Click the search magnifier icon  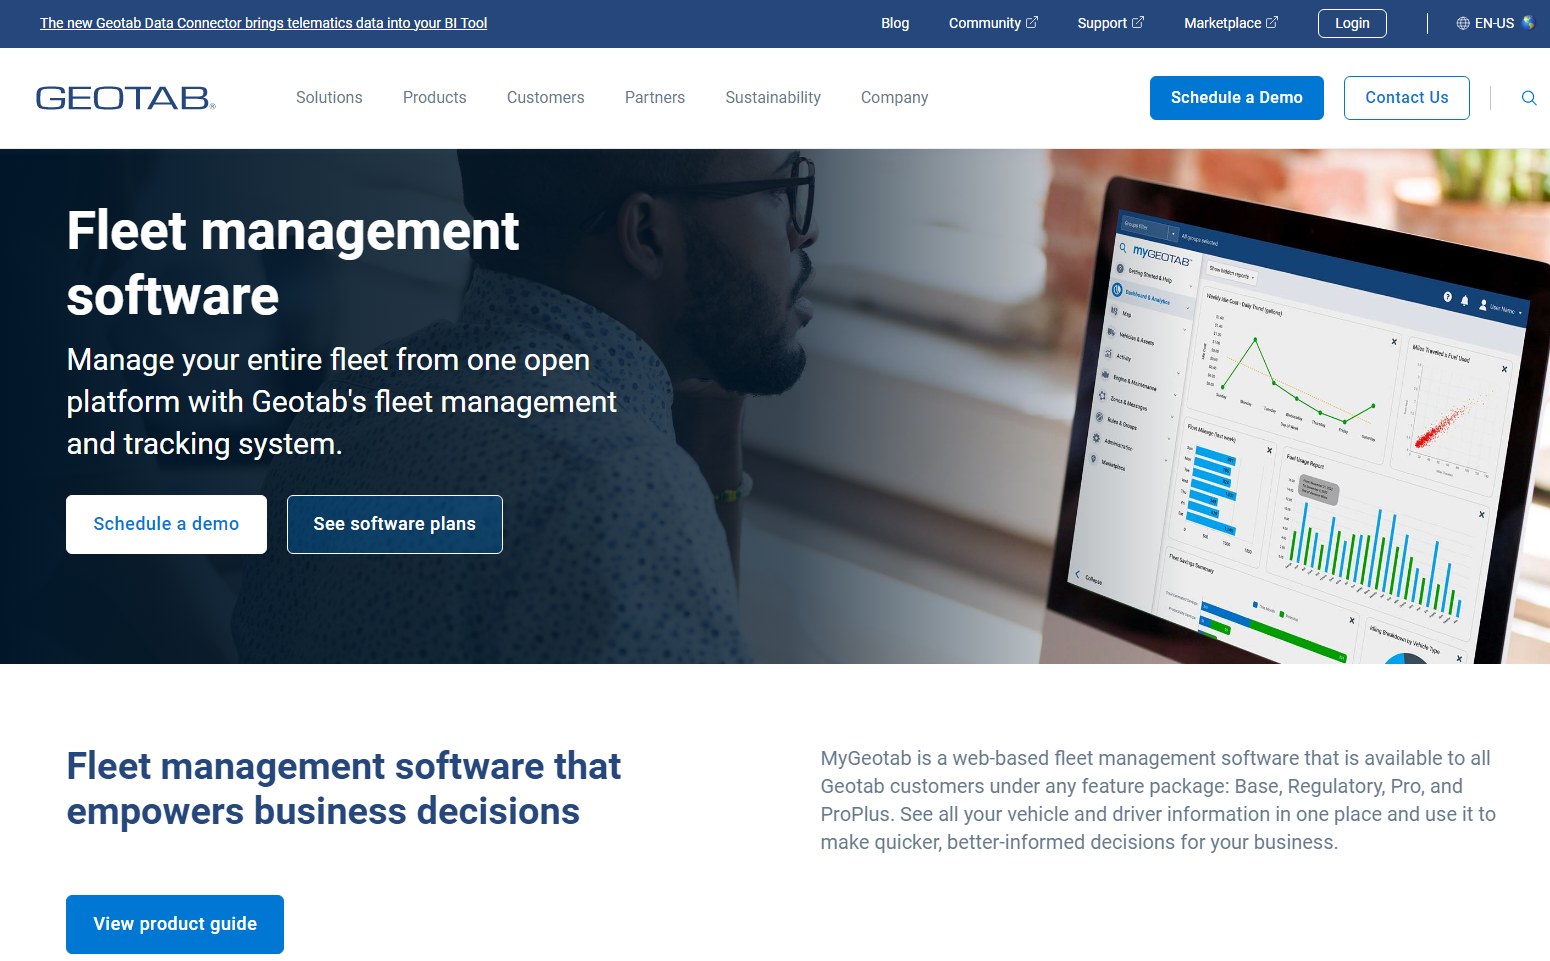point(1529,98)
